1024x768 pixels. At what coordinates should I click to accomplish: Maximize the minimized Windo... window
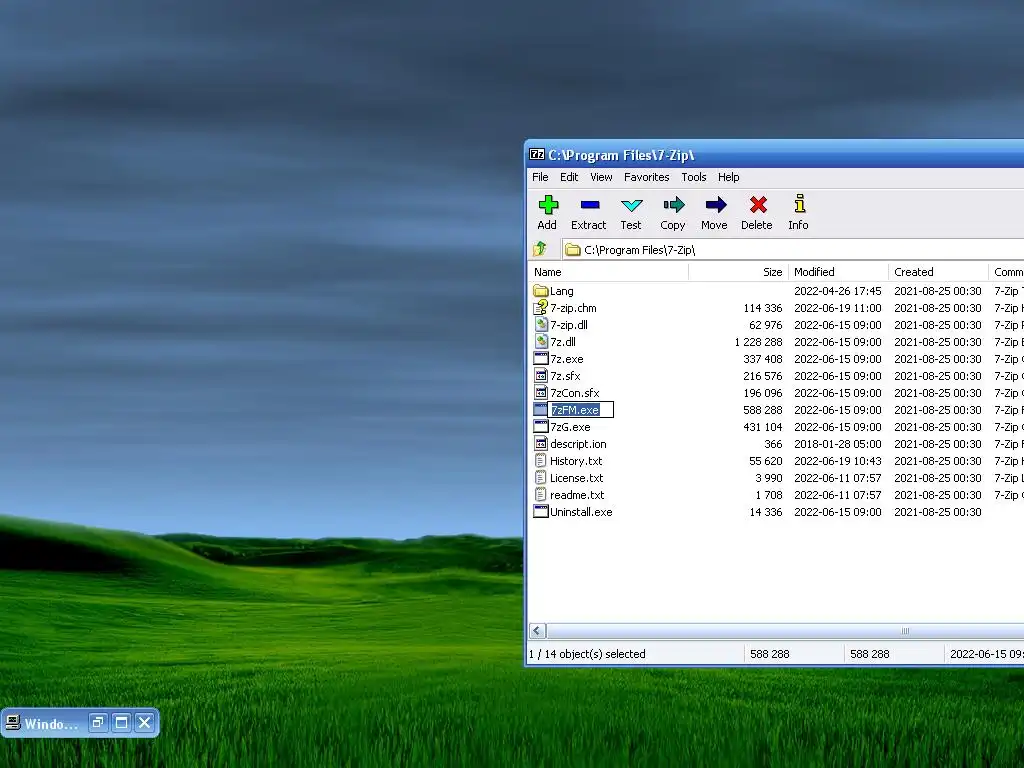pos(121,722)
